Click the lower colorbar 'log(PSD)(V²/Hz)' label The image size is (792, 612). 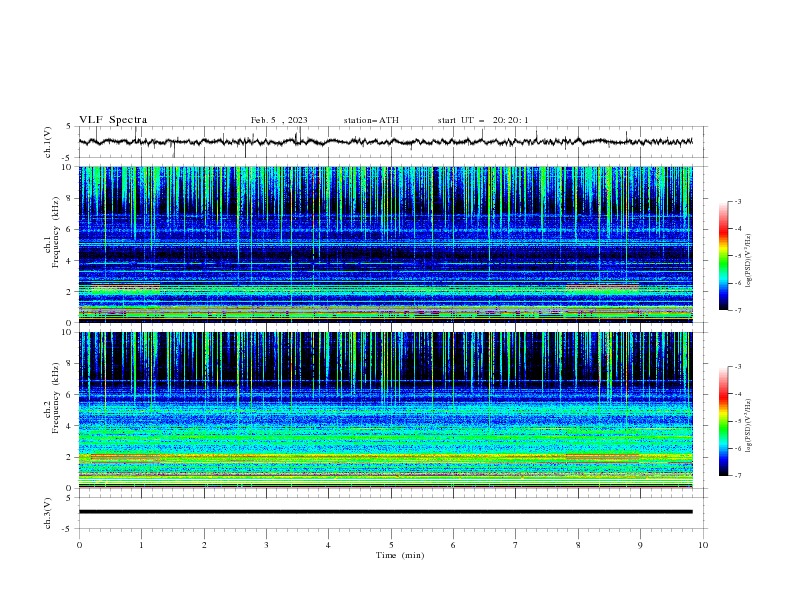click(x=748, y=426)
